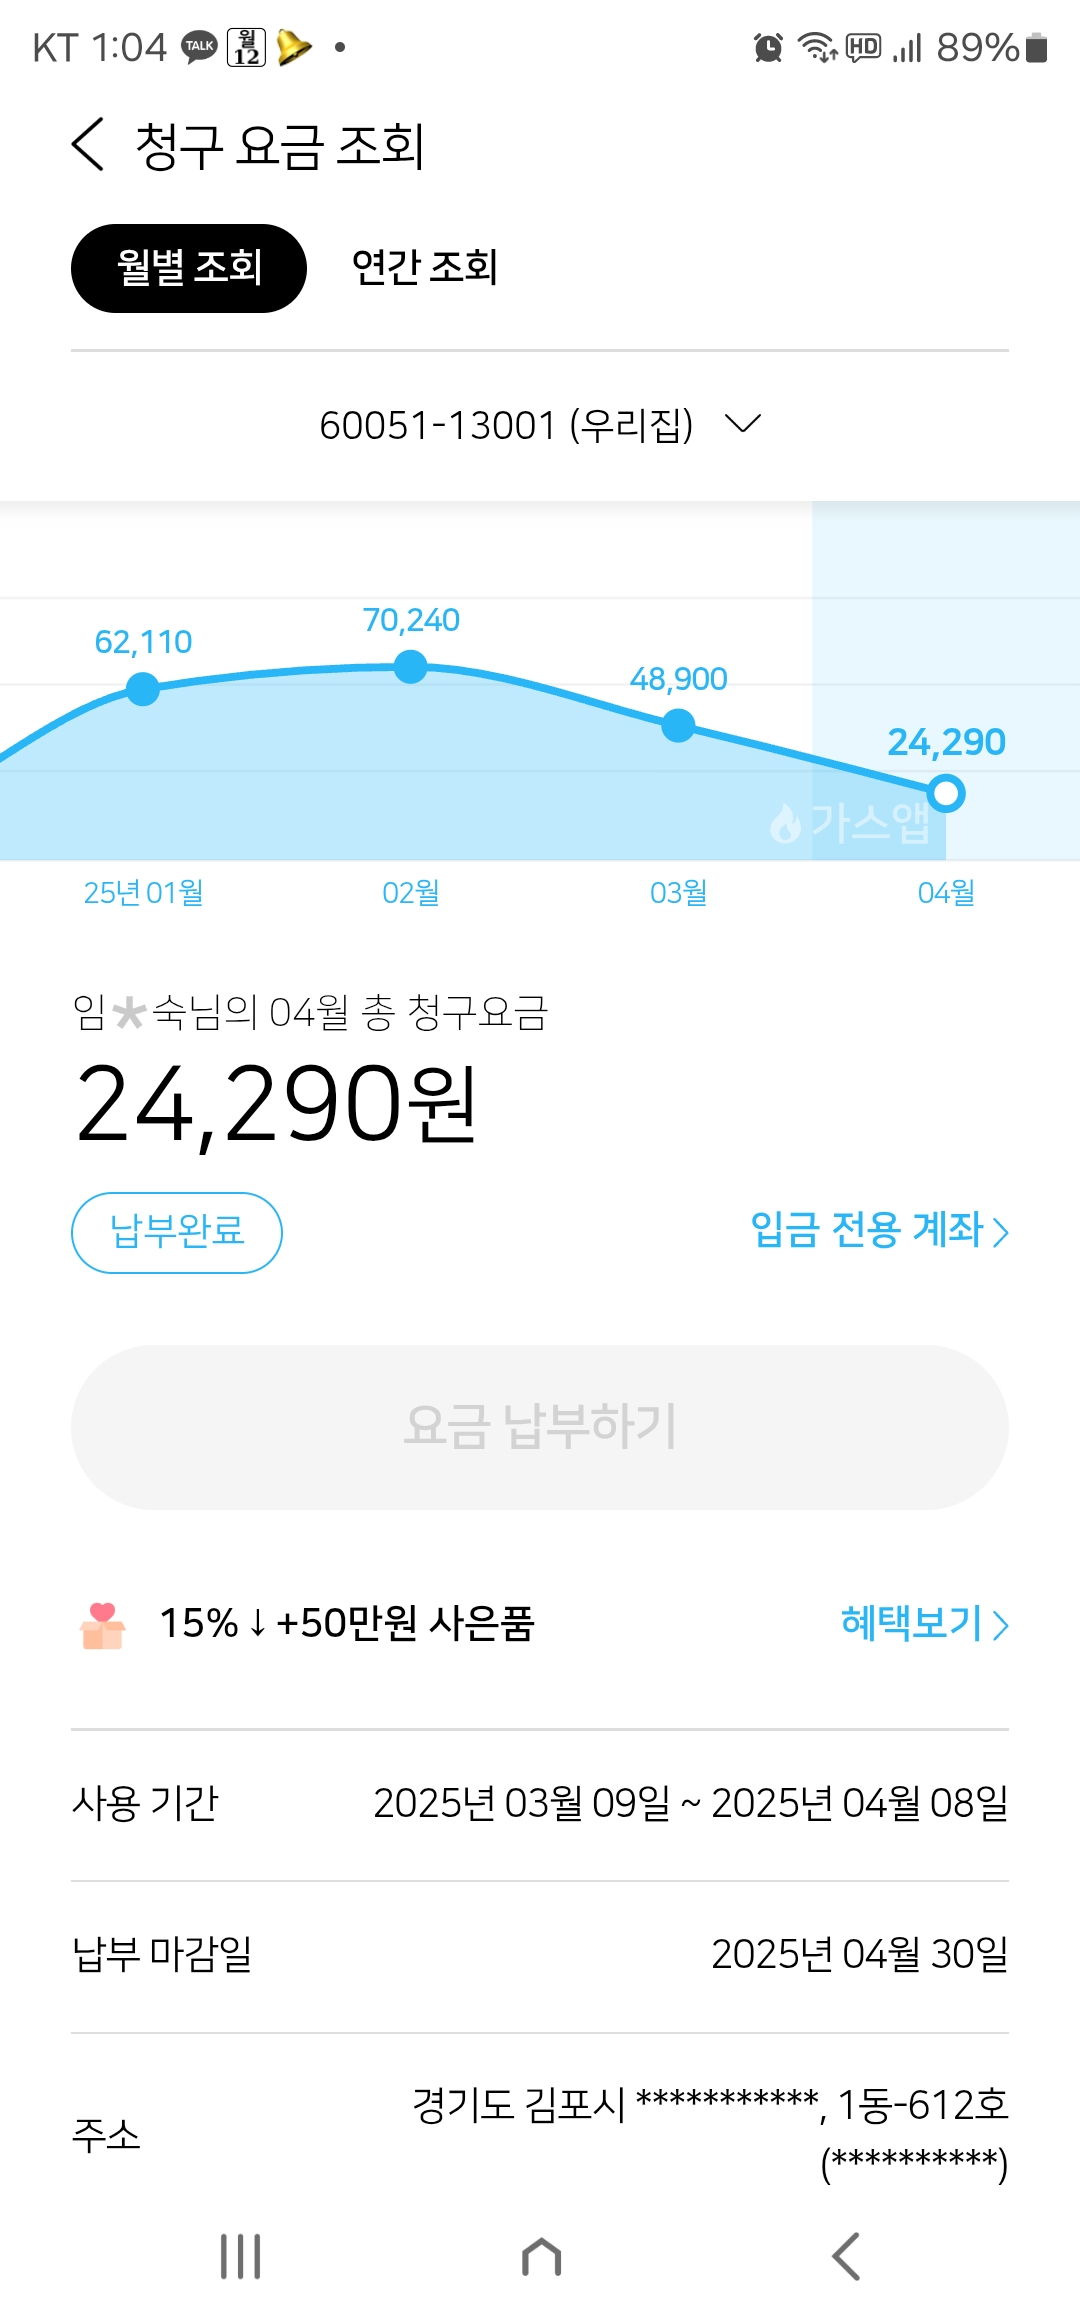This screenshot has width=1080, height=2316.
Task: Expand the 60051-13001 (우리집) account dropdown
Action: [x=540, y=425]
